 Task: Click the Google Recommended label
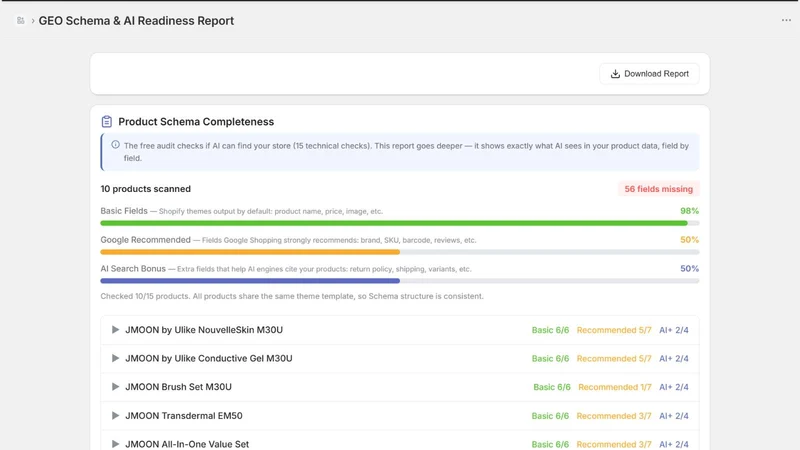pos(145,240)
